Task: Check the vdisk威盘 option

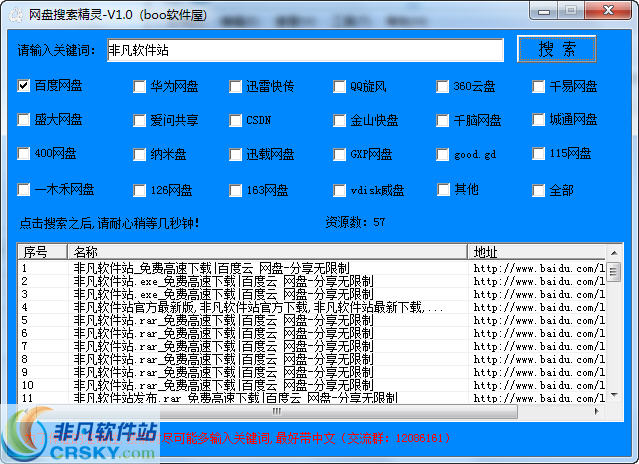Action: 339,190
